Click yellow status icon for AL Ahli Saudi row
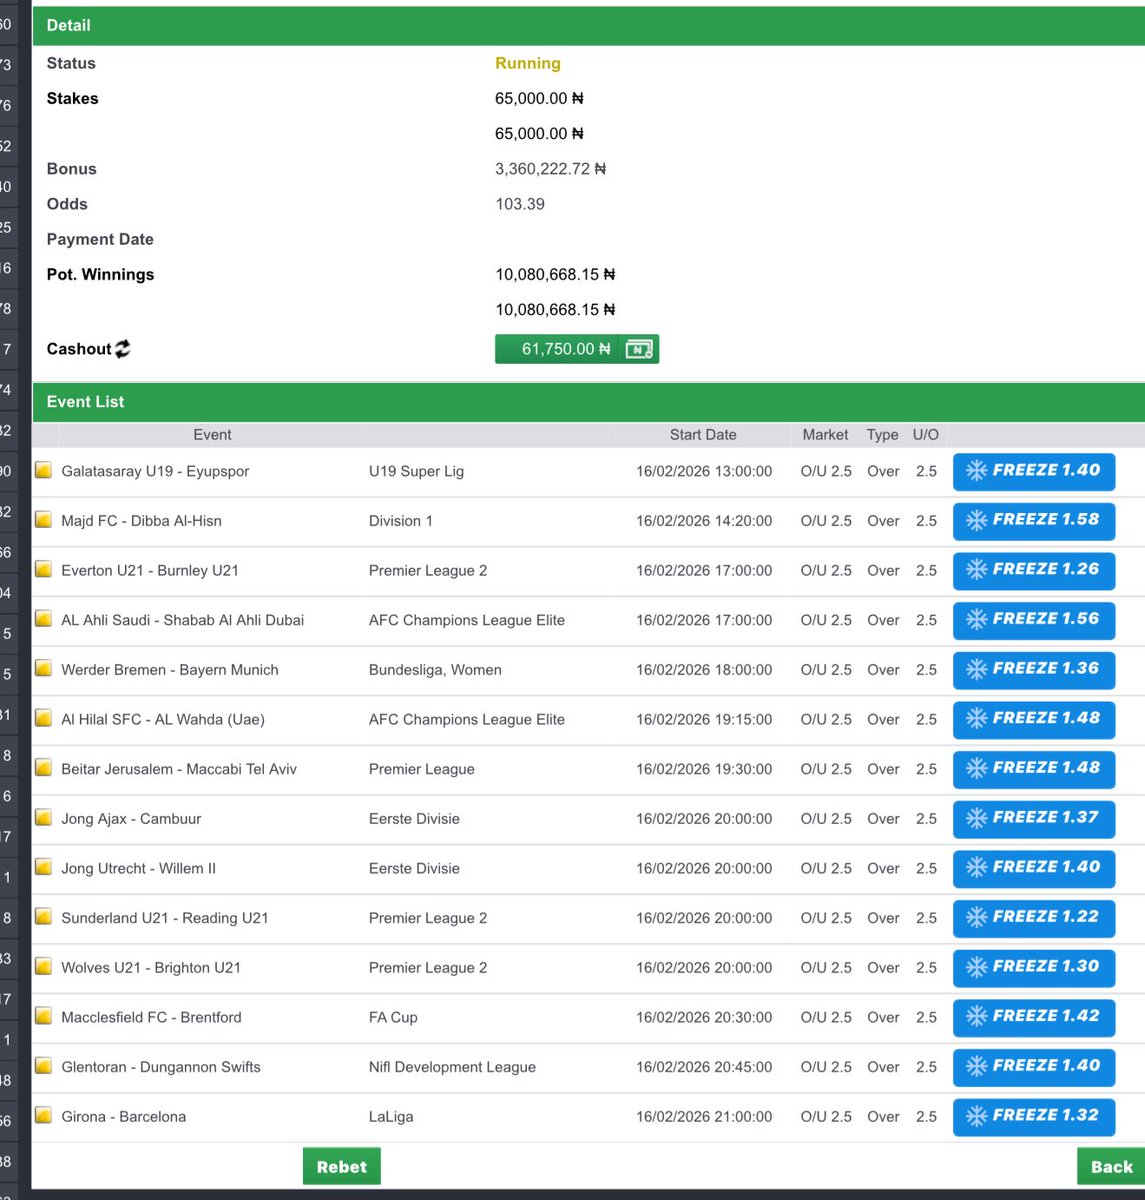This screenshot has height=1200, width=1145. tap(44, 619)
